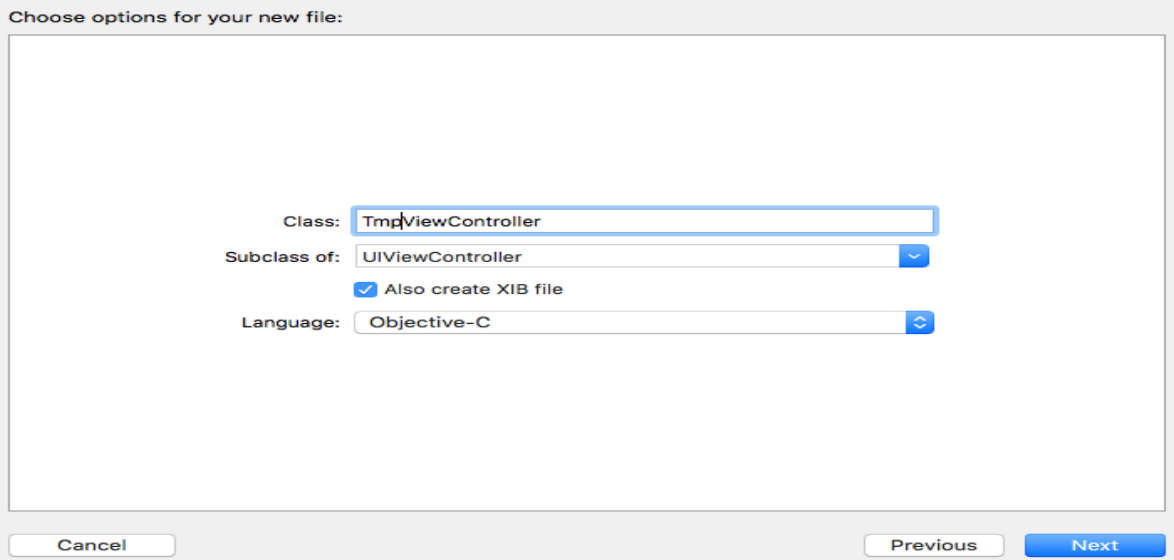This screenshot has width=1174, height=560.
Task: Click the Cancel button
Action: [x=92, y=545]
